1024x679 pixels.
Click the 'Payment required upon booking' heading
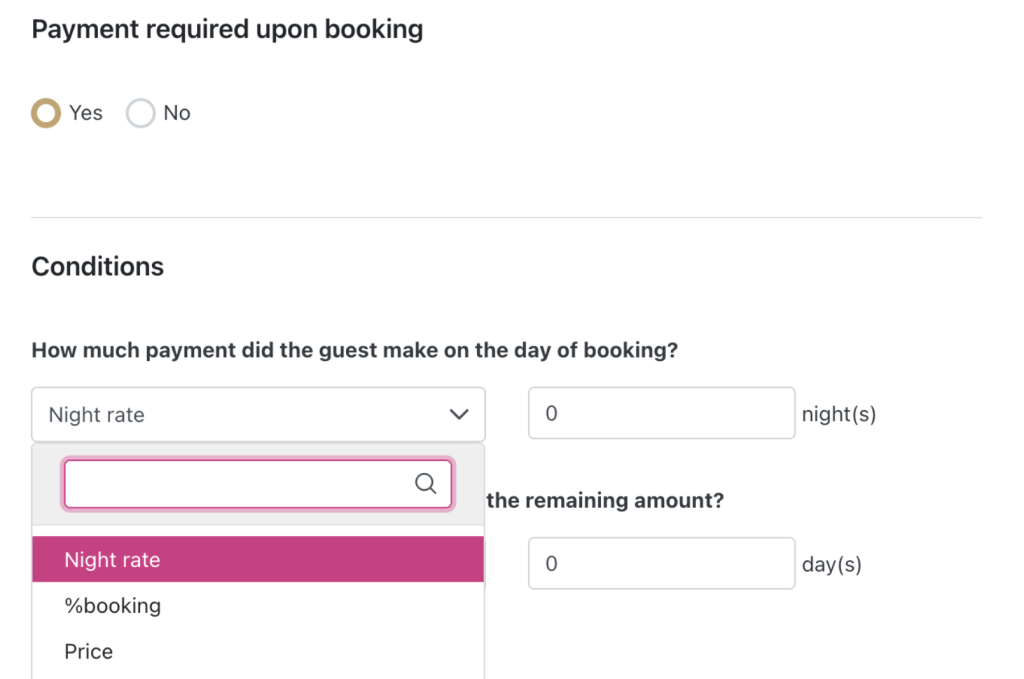tap(227, 30)
